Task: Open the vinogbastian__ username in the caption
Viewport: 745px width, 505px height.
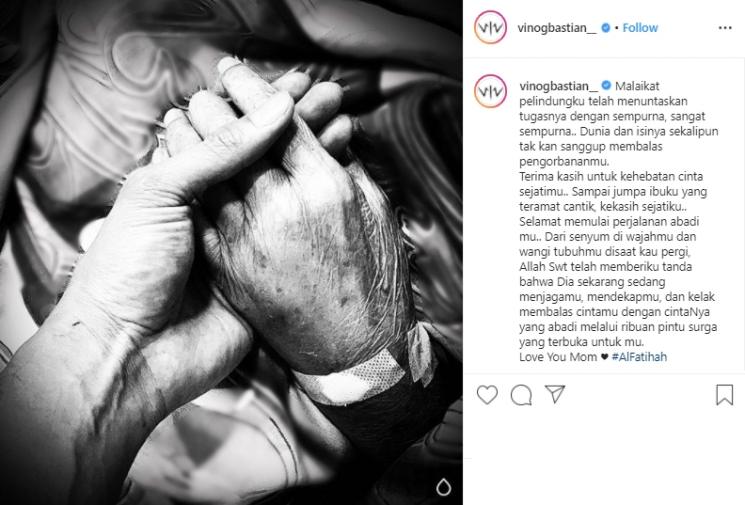Action: tap(559, 86)
